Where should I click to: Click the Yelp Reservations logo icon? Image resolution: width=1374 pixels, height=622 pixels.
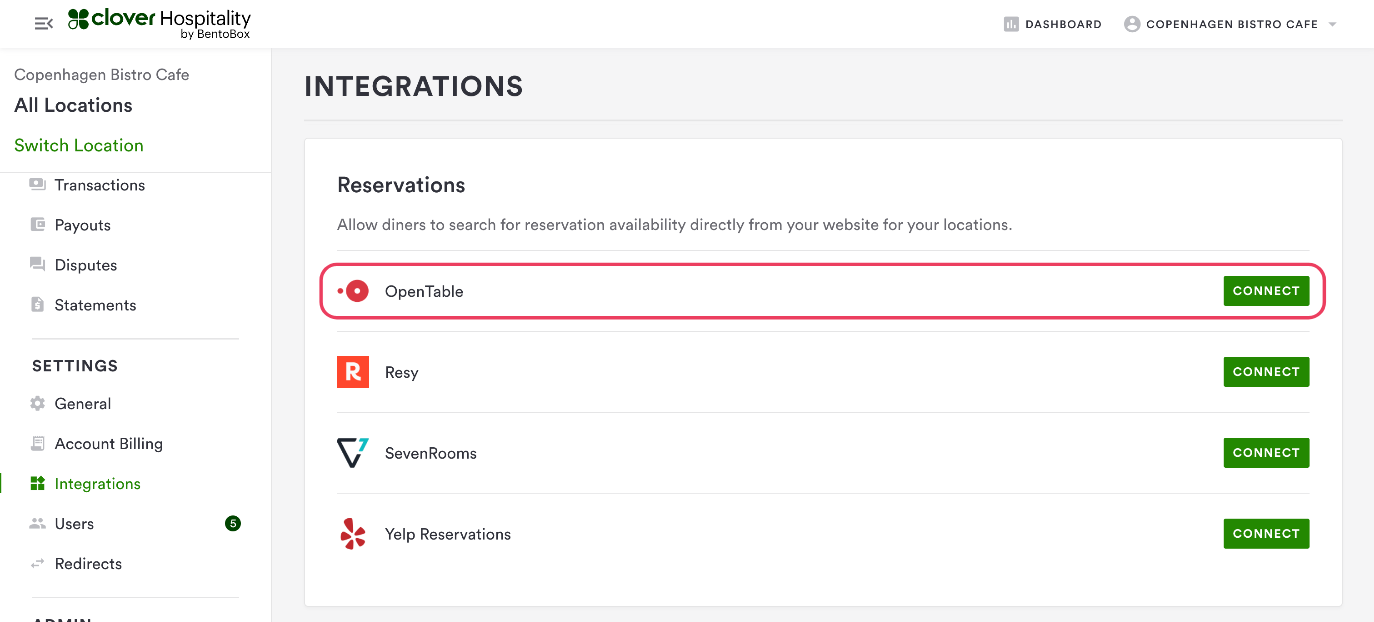click(353, 534)
